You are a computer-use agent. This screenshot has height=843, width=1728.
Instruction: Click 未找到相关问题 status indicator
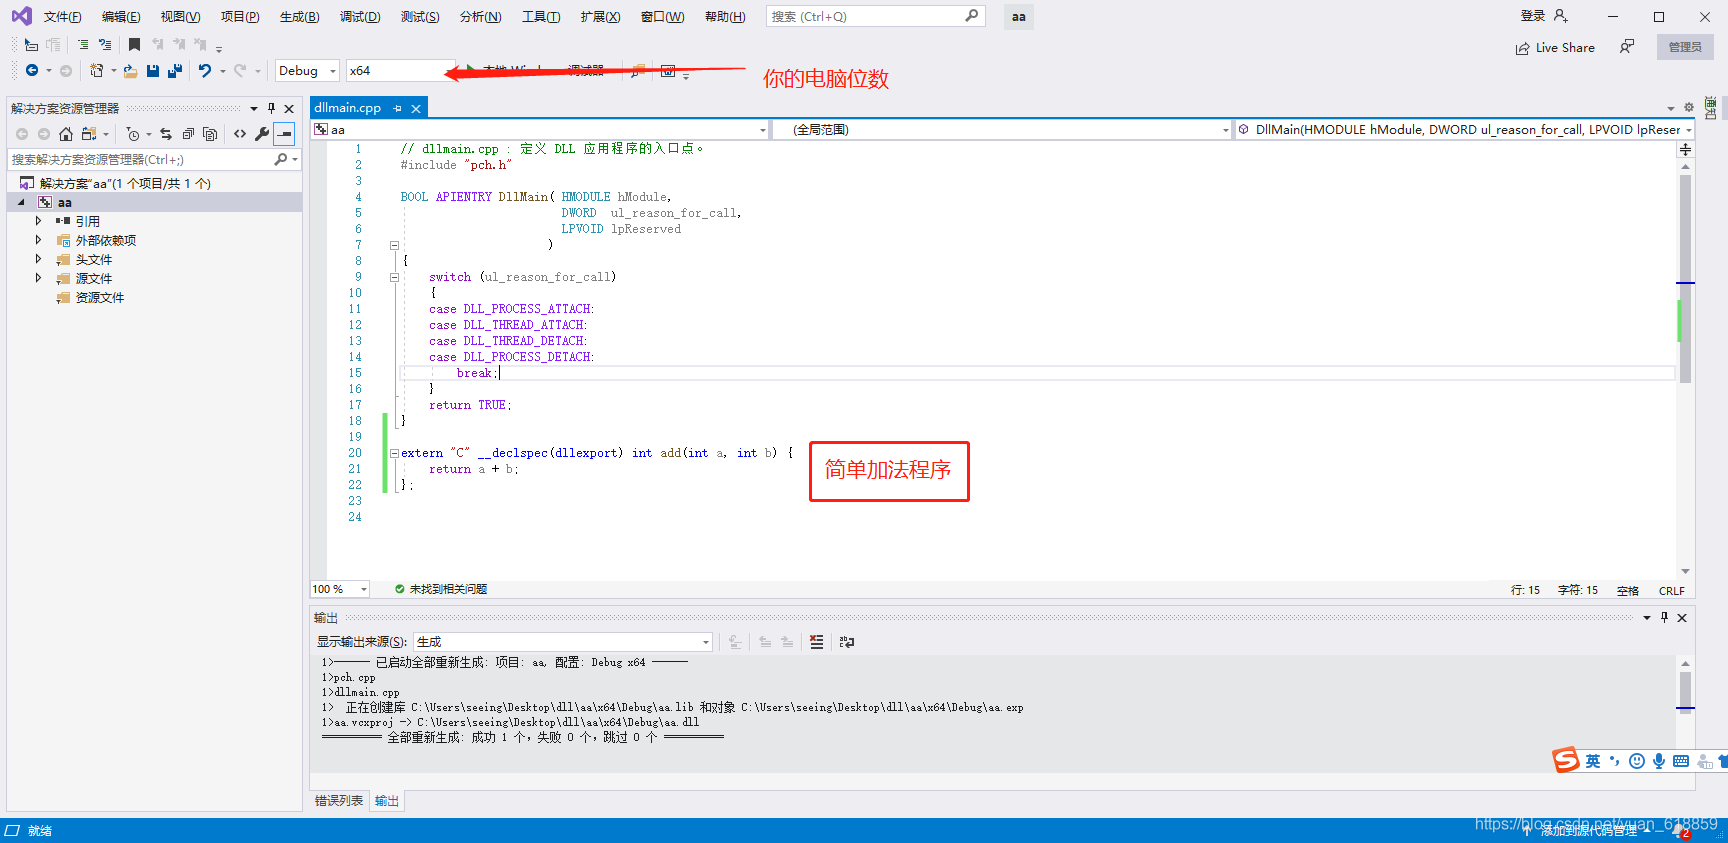click(441, 589)
